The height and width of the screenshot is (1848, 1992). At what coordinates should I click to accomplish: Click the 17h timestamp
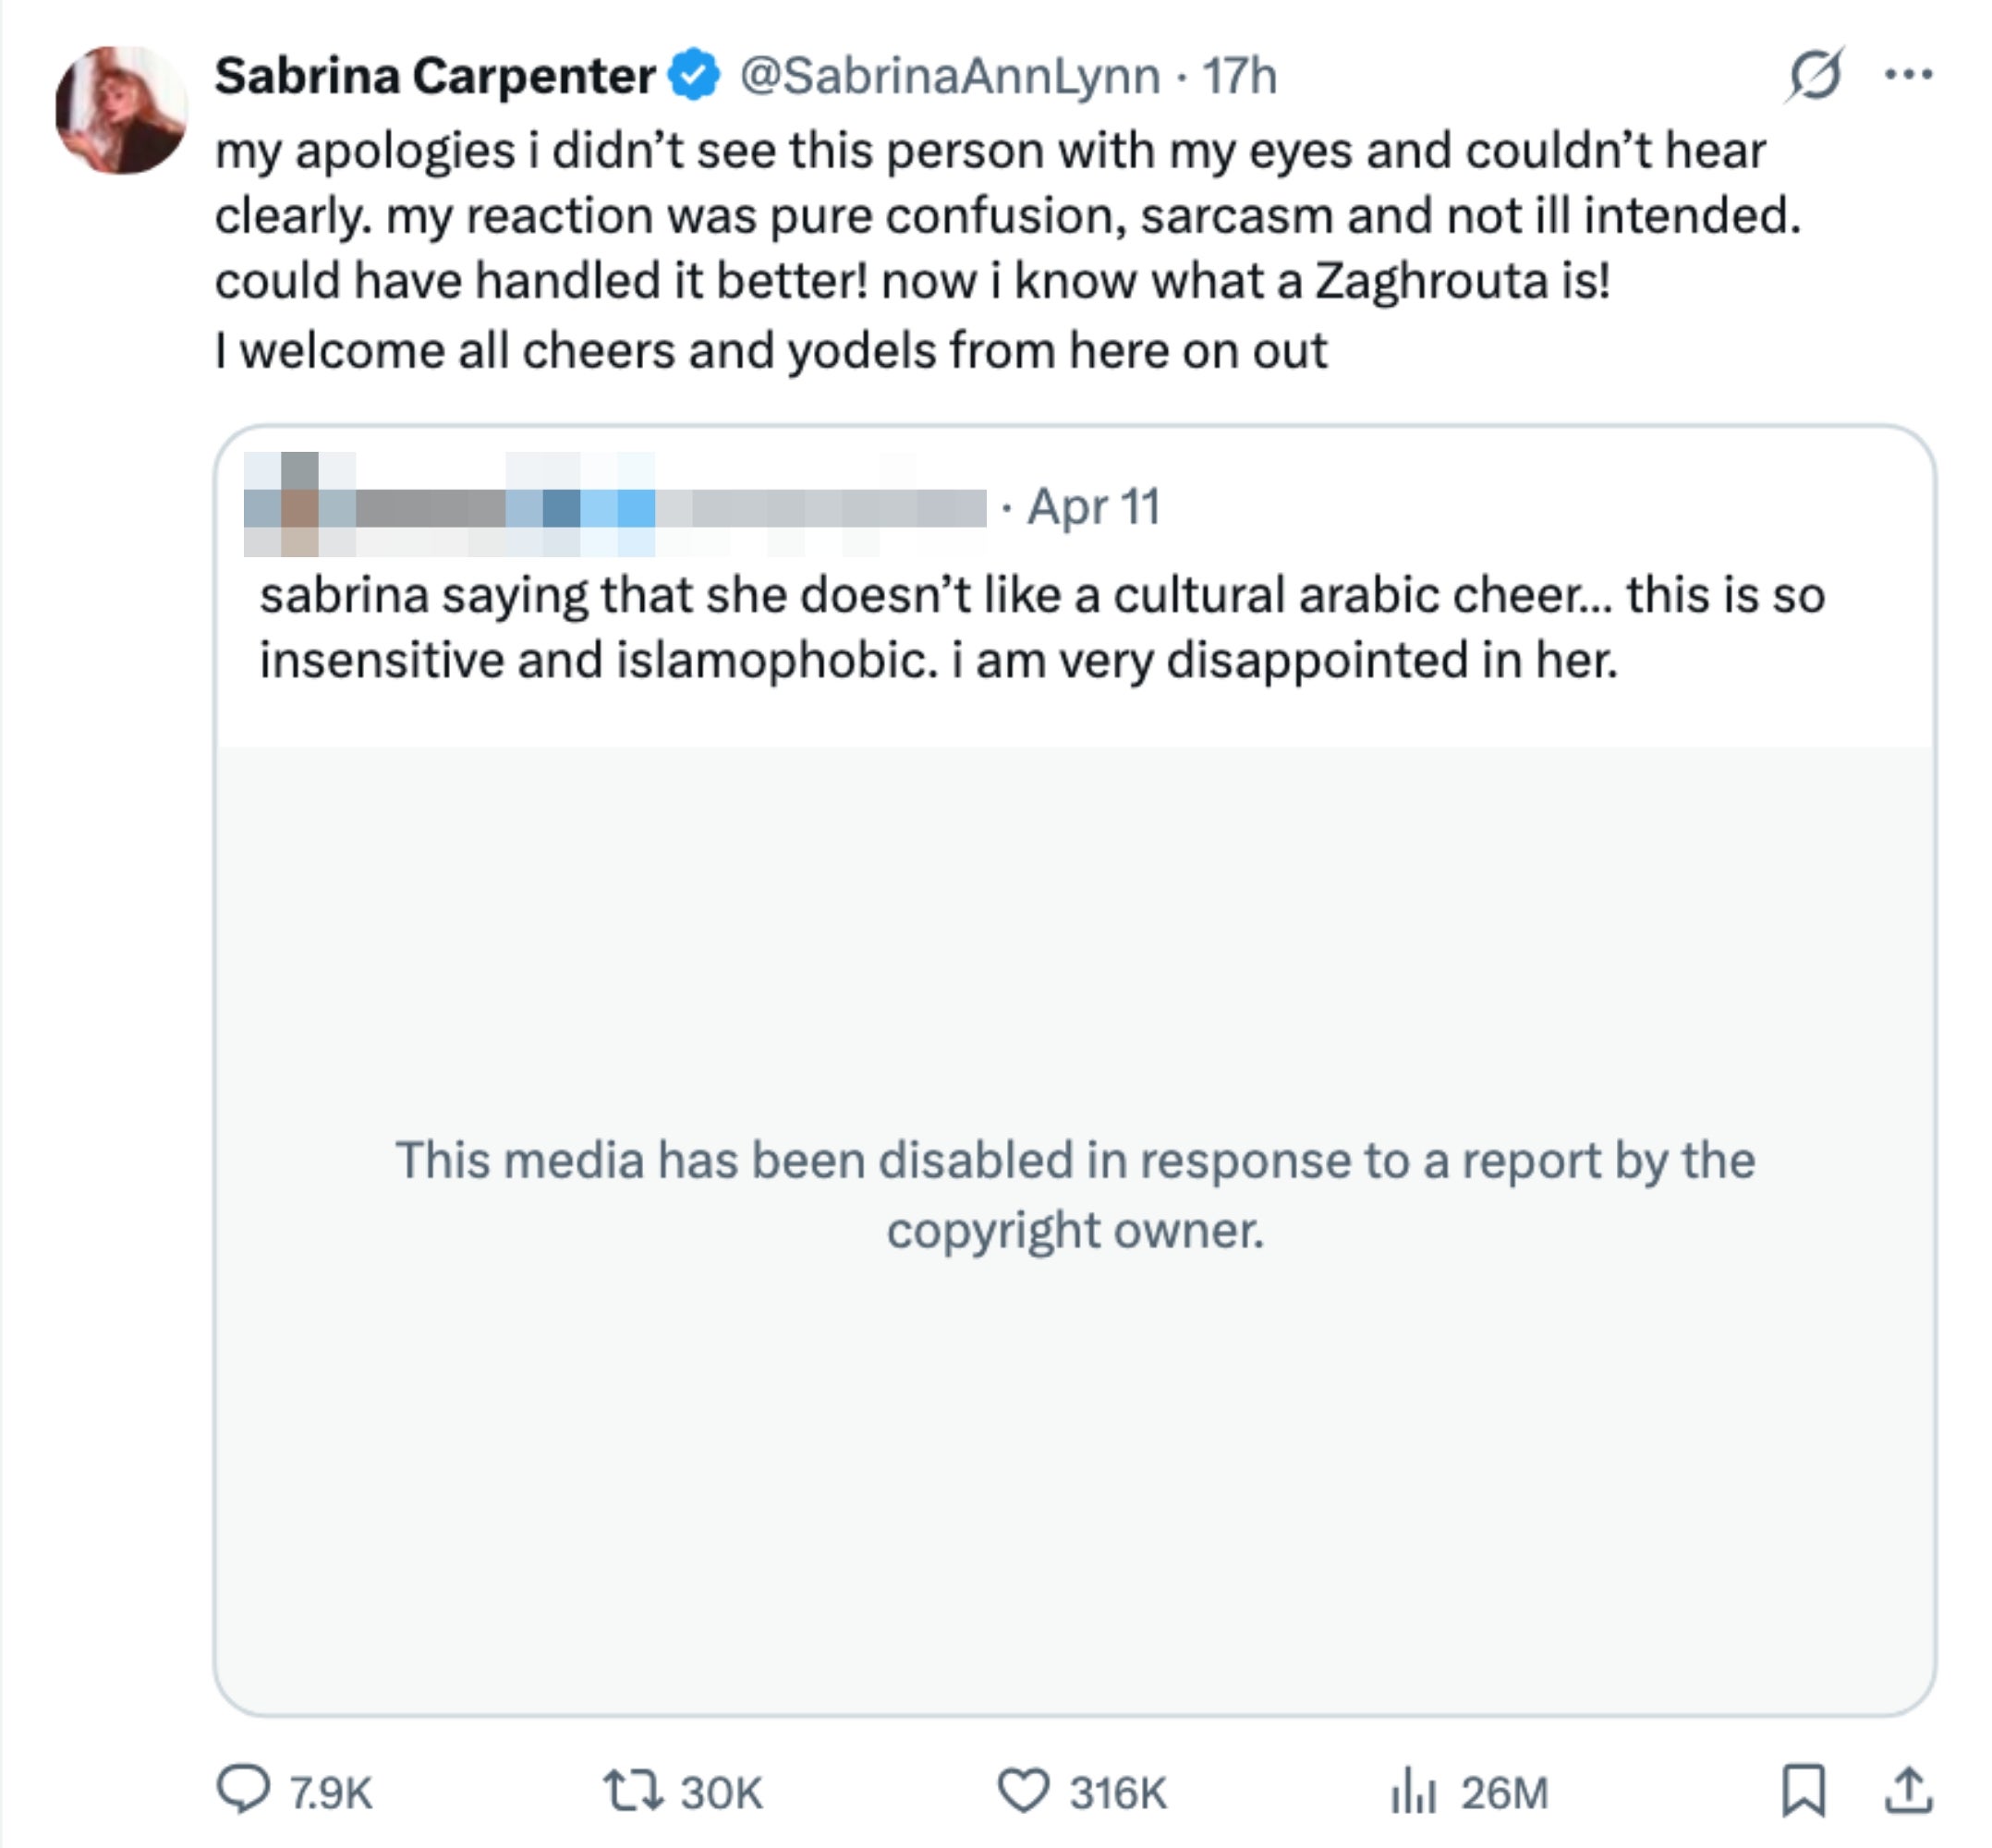[x=1239, y=76]
